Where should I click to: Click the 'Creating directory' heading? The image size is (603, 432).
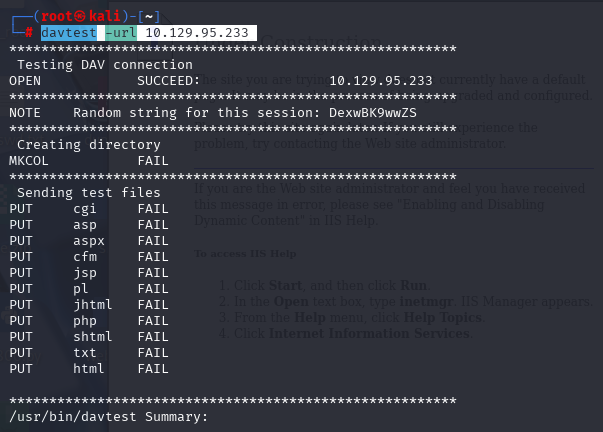point(89,145)
